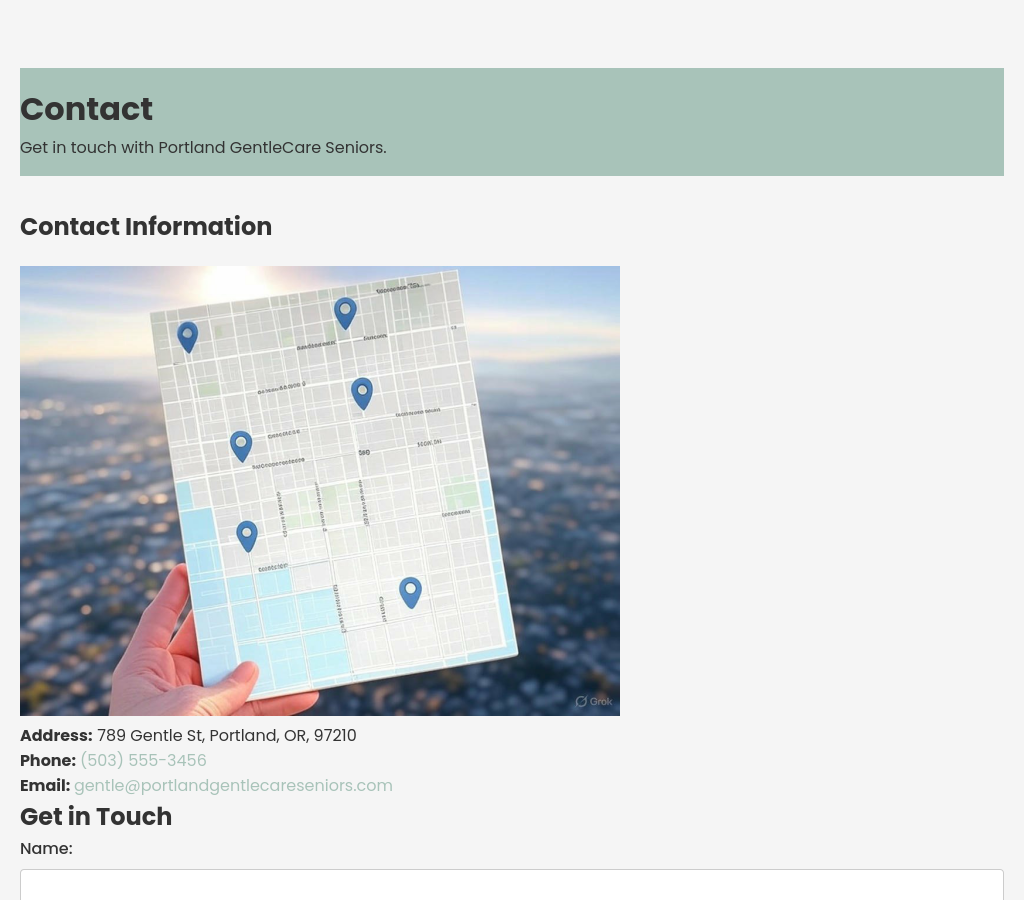
Task: Call the (503) 555-3456 phone link
Action: pyautogui.click(x=143, y=760)
